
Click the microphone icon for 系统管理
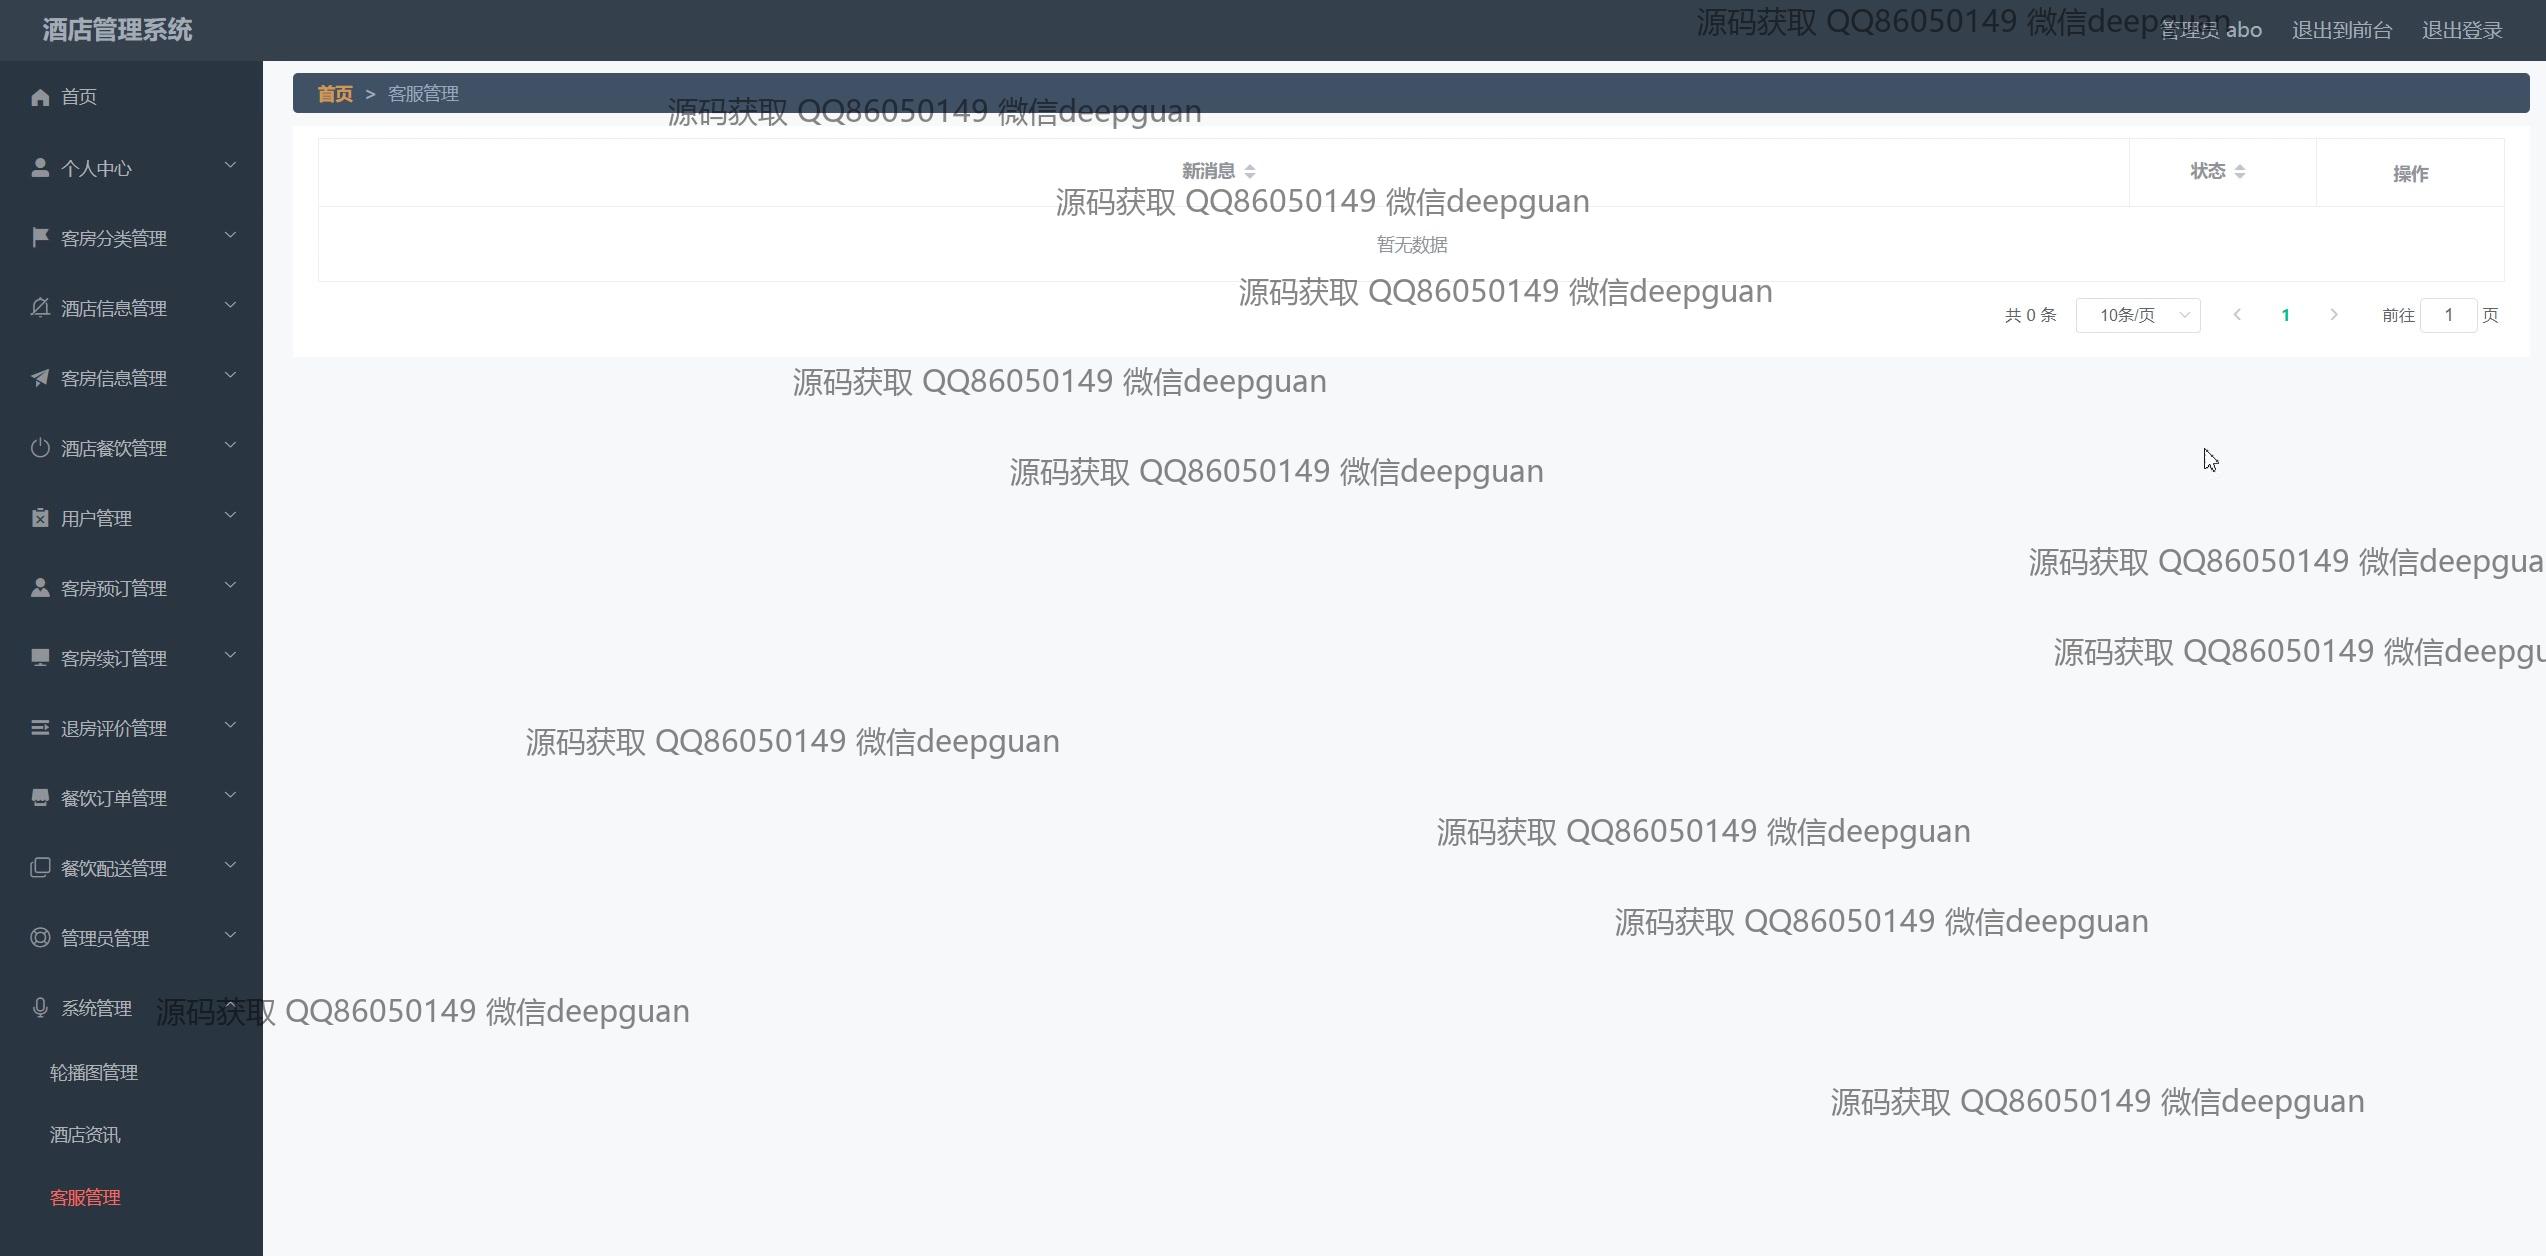pyautogui.click(x=40, y=1007)
